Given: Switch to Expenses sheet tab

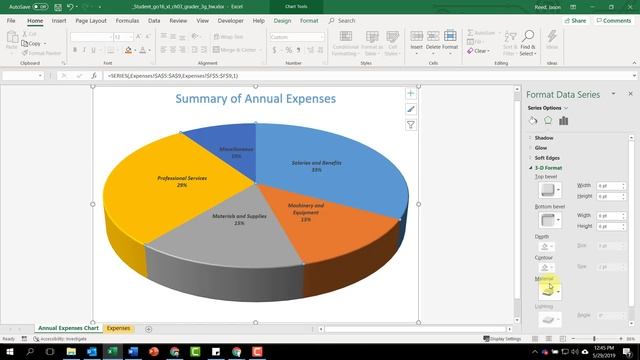Looking at the screenshot, I should pos(118,328).
